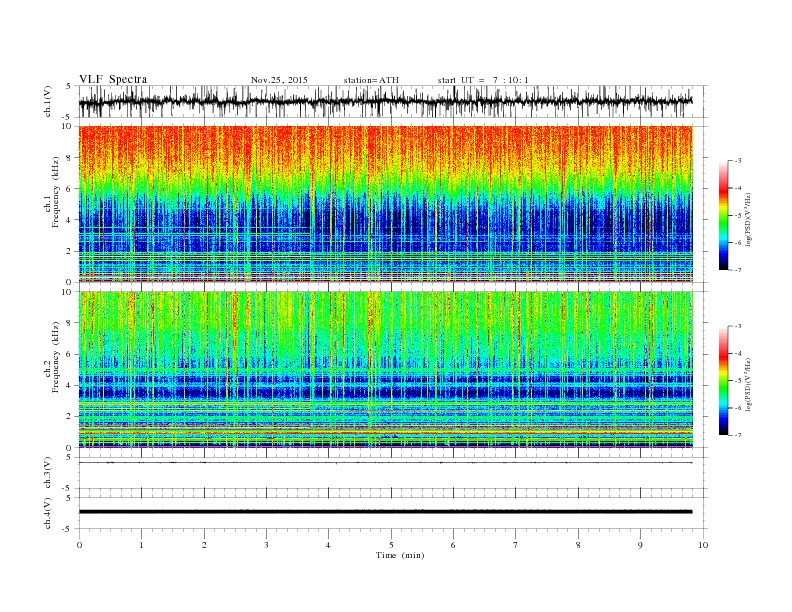
Task: Click time axis tick label "2"
Action: click(x=204, y=545)
